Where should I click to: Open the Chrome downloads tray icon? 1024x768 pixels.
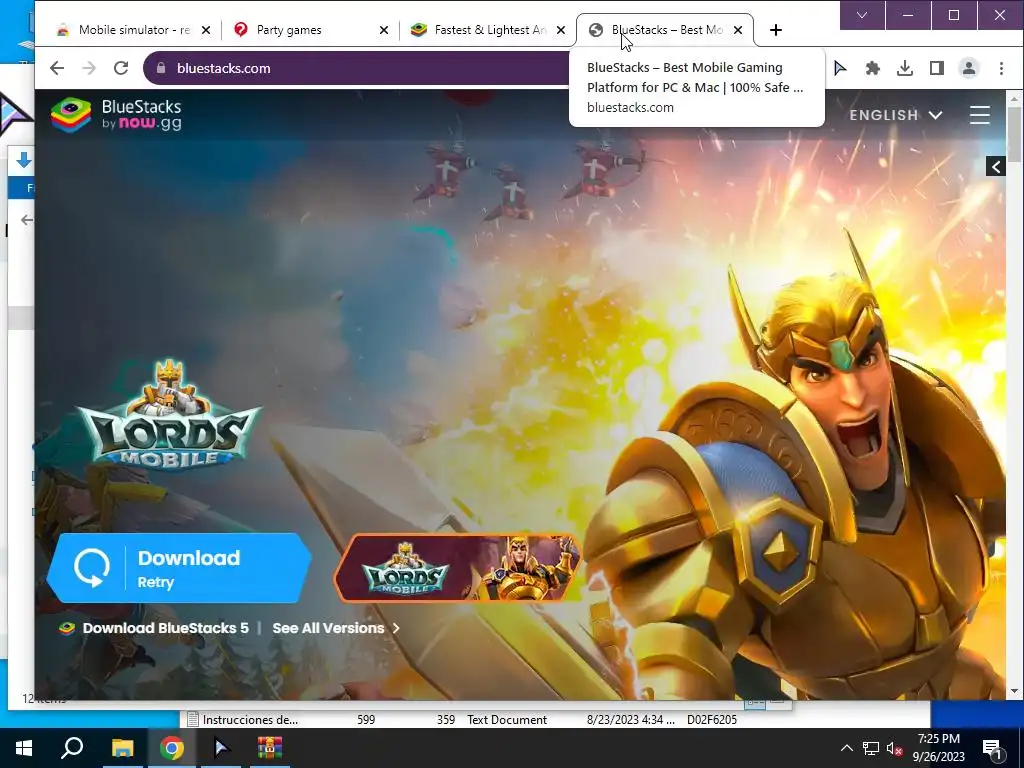coord(904,68)
